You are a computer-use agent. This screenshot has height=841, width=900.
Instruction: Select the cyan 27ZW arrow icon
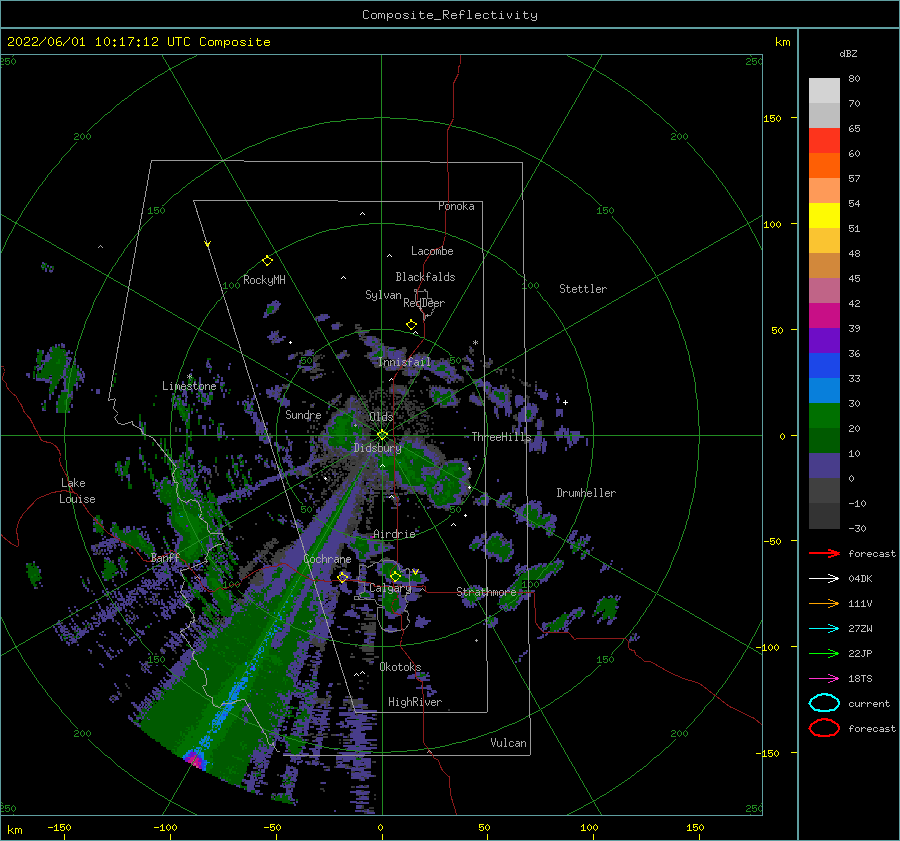point(824,629)
